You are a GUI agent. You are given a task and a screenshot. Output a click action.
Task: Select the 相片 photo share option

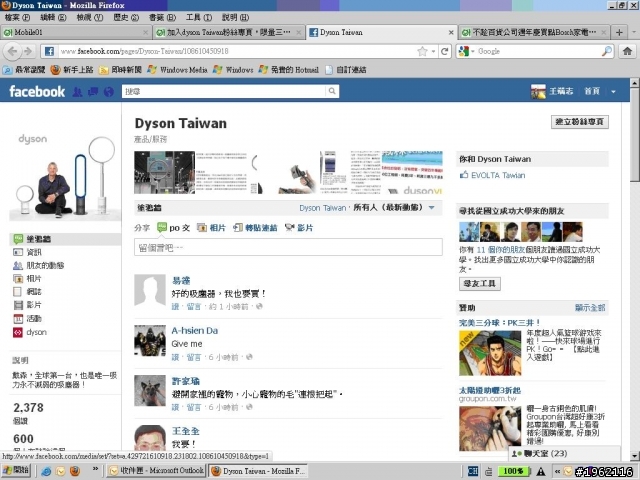[211, 228]
